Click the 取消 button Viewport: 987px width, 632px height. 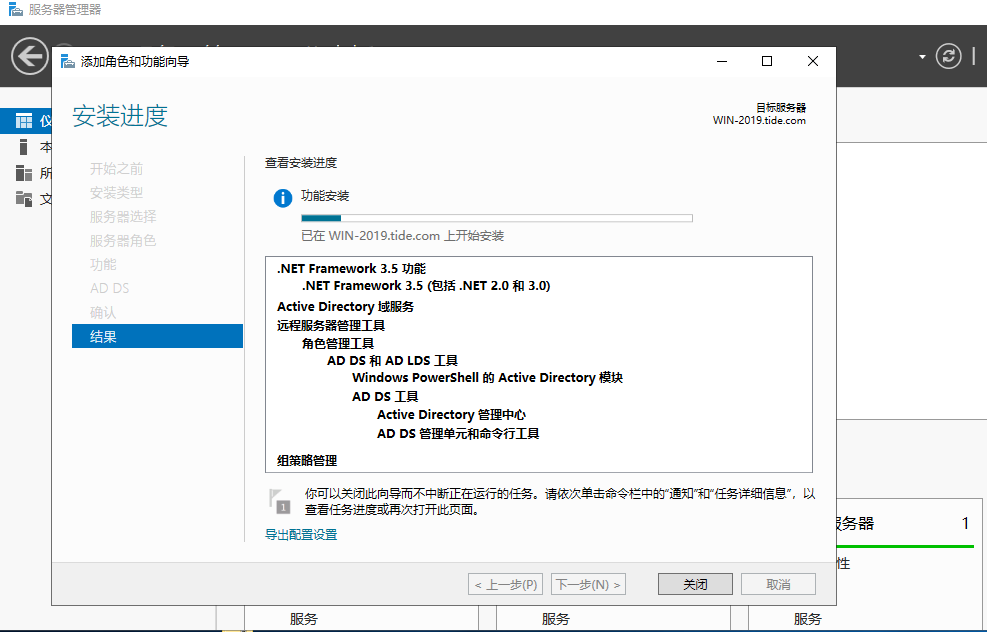[778, 584]
